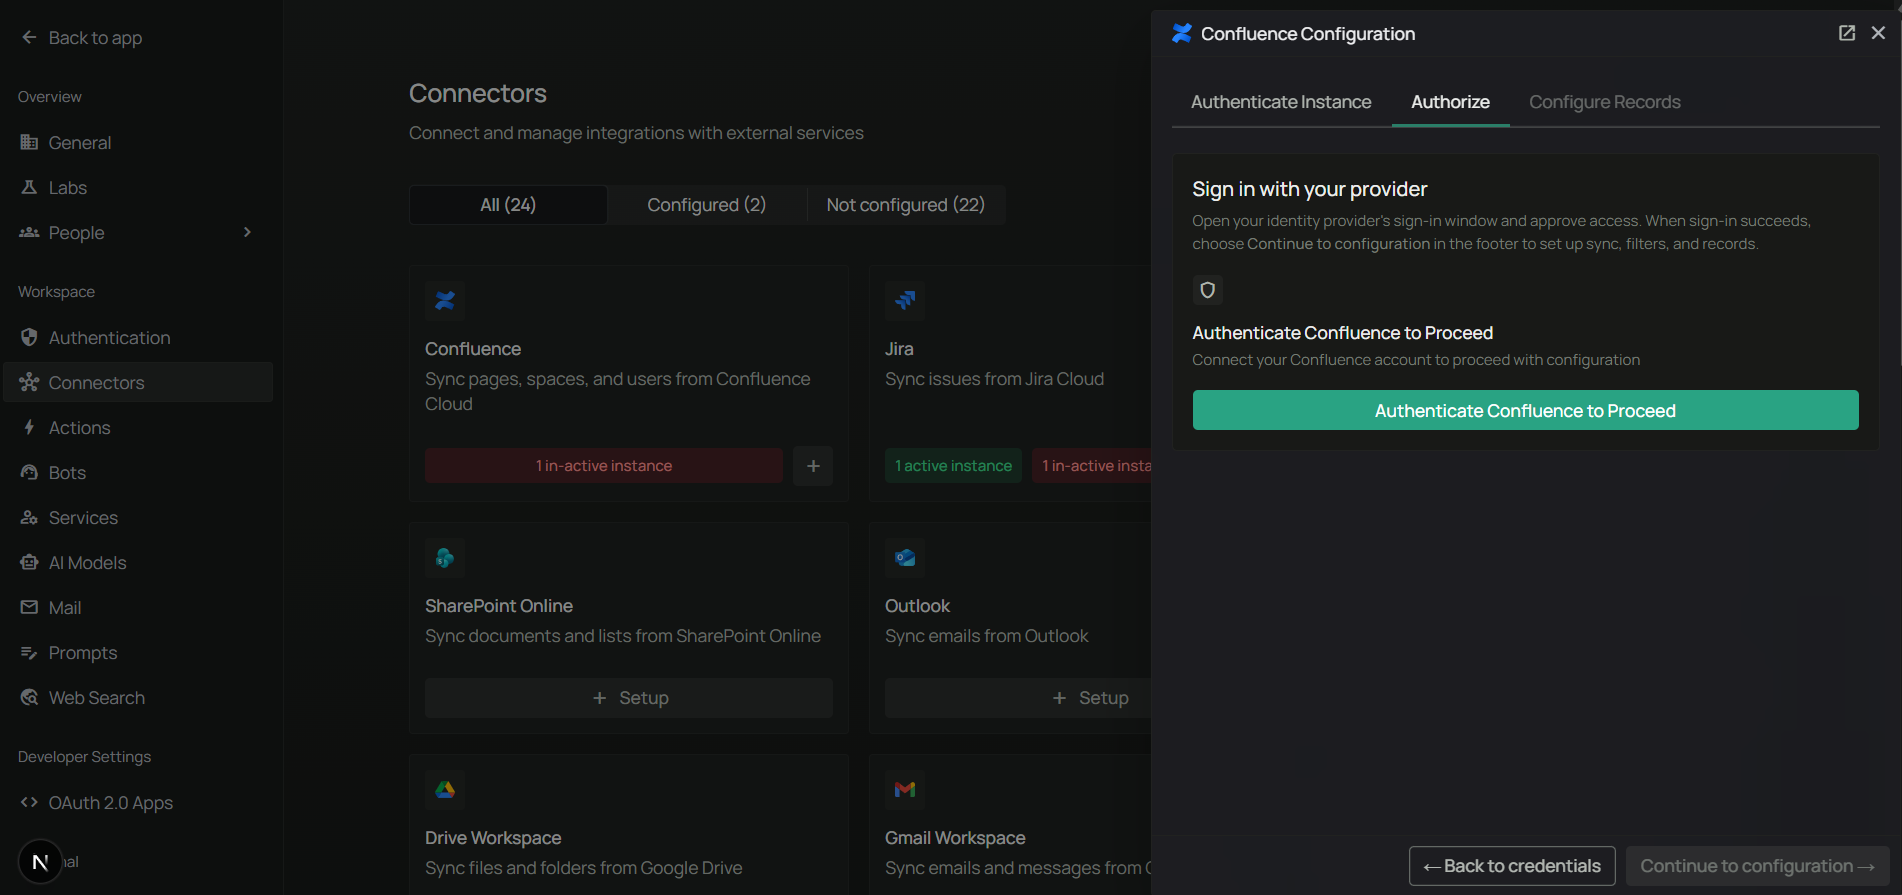Navigate to Authentication settings

[138, 337]
